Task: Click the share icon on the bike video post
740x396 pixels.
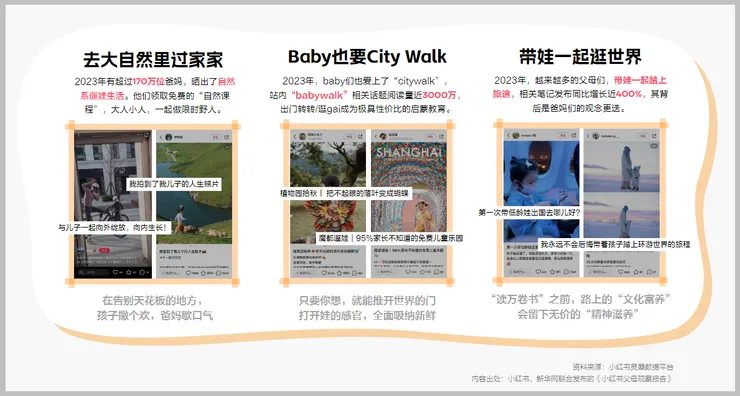Action: click(x=147, y=134)
